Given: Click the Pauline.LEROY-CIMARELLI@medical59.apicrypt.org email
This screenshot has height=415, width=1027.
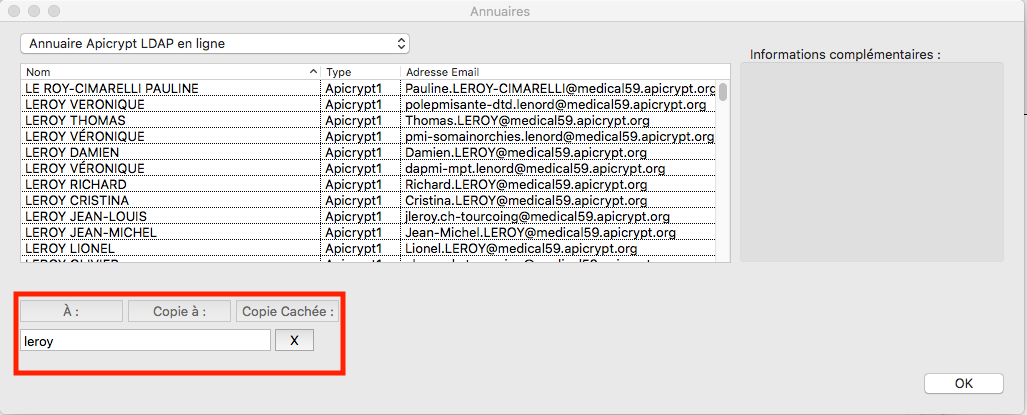Looking at the screenshot, I should pos(560,88).
